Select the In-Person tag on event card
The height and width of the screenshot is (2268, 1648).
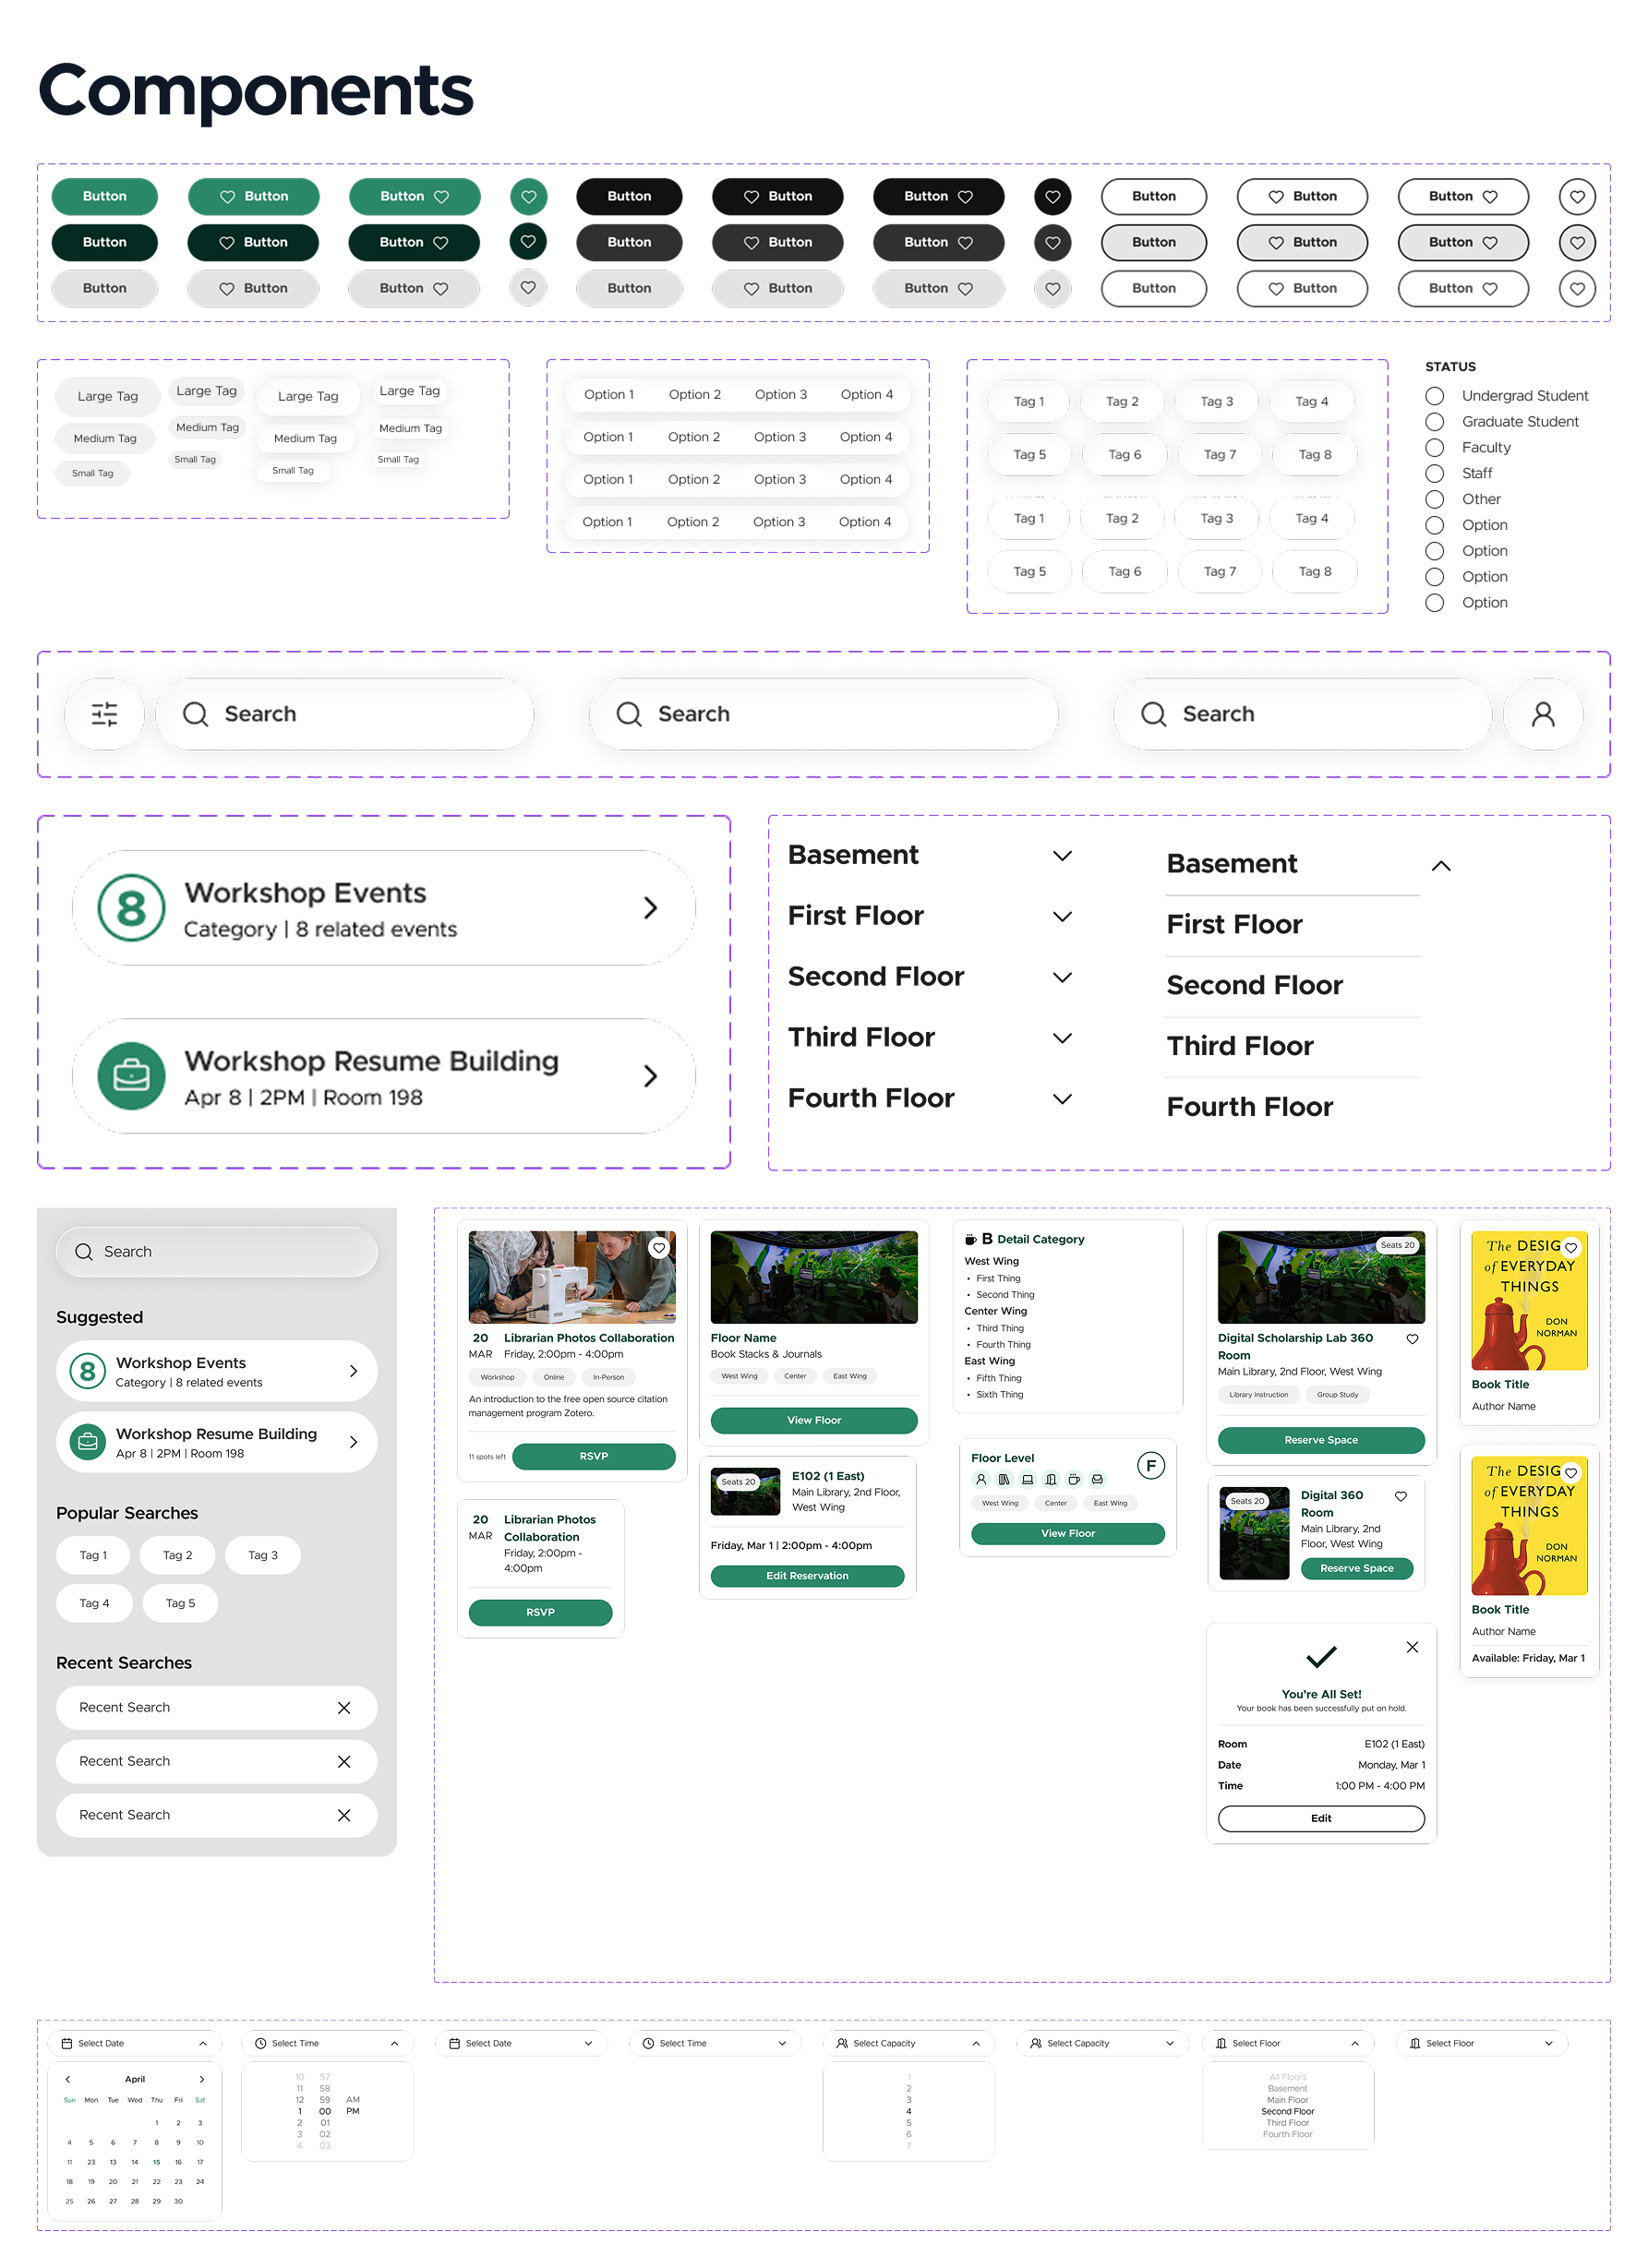coord(608,1377)
